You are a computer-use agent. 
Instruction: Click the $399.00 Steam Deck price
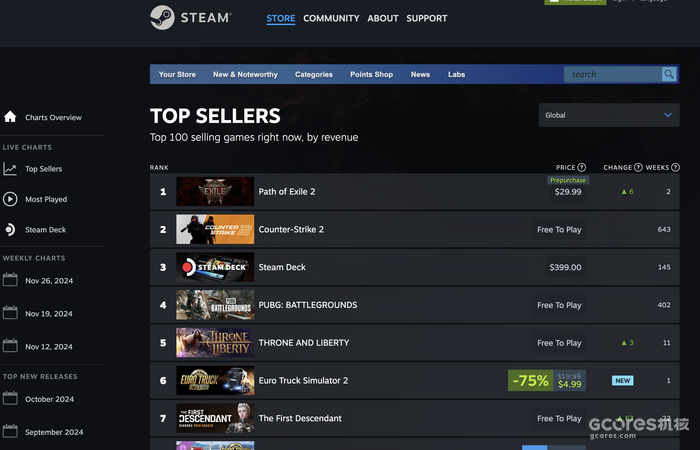565,267
